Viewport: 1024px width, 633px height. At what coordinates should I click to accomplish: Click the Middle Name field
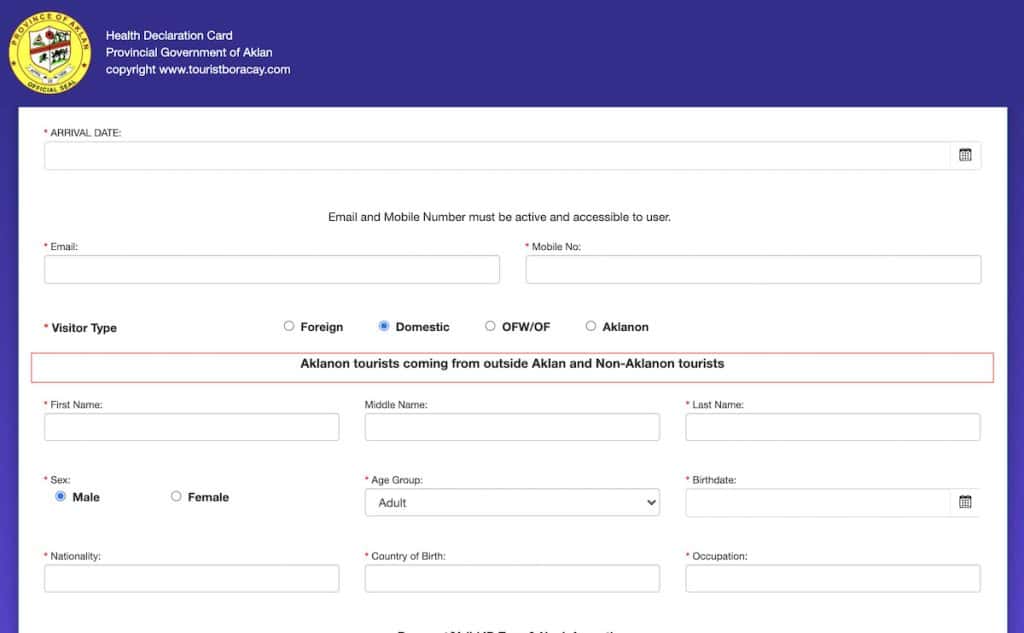coord(511,427)
